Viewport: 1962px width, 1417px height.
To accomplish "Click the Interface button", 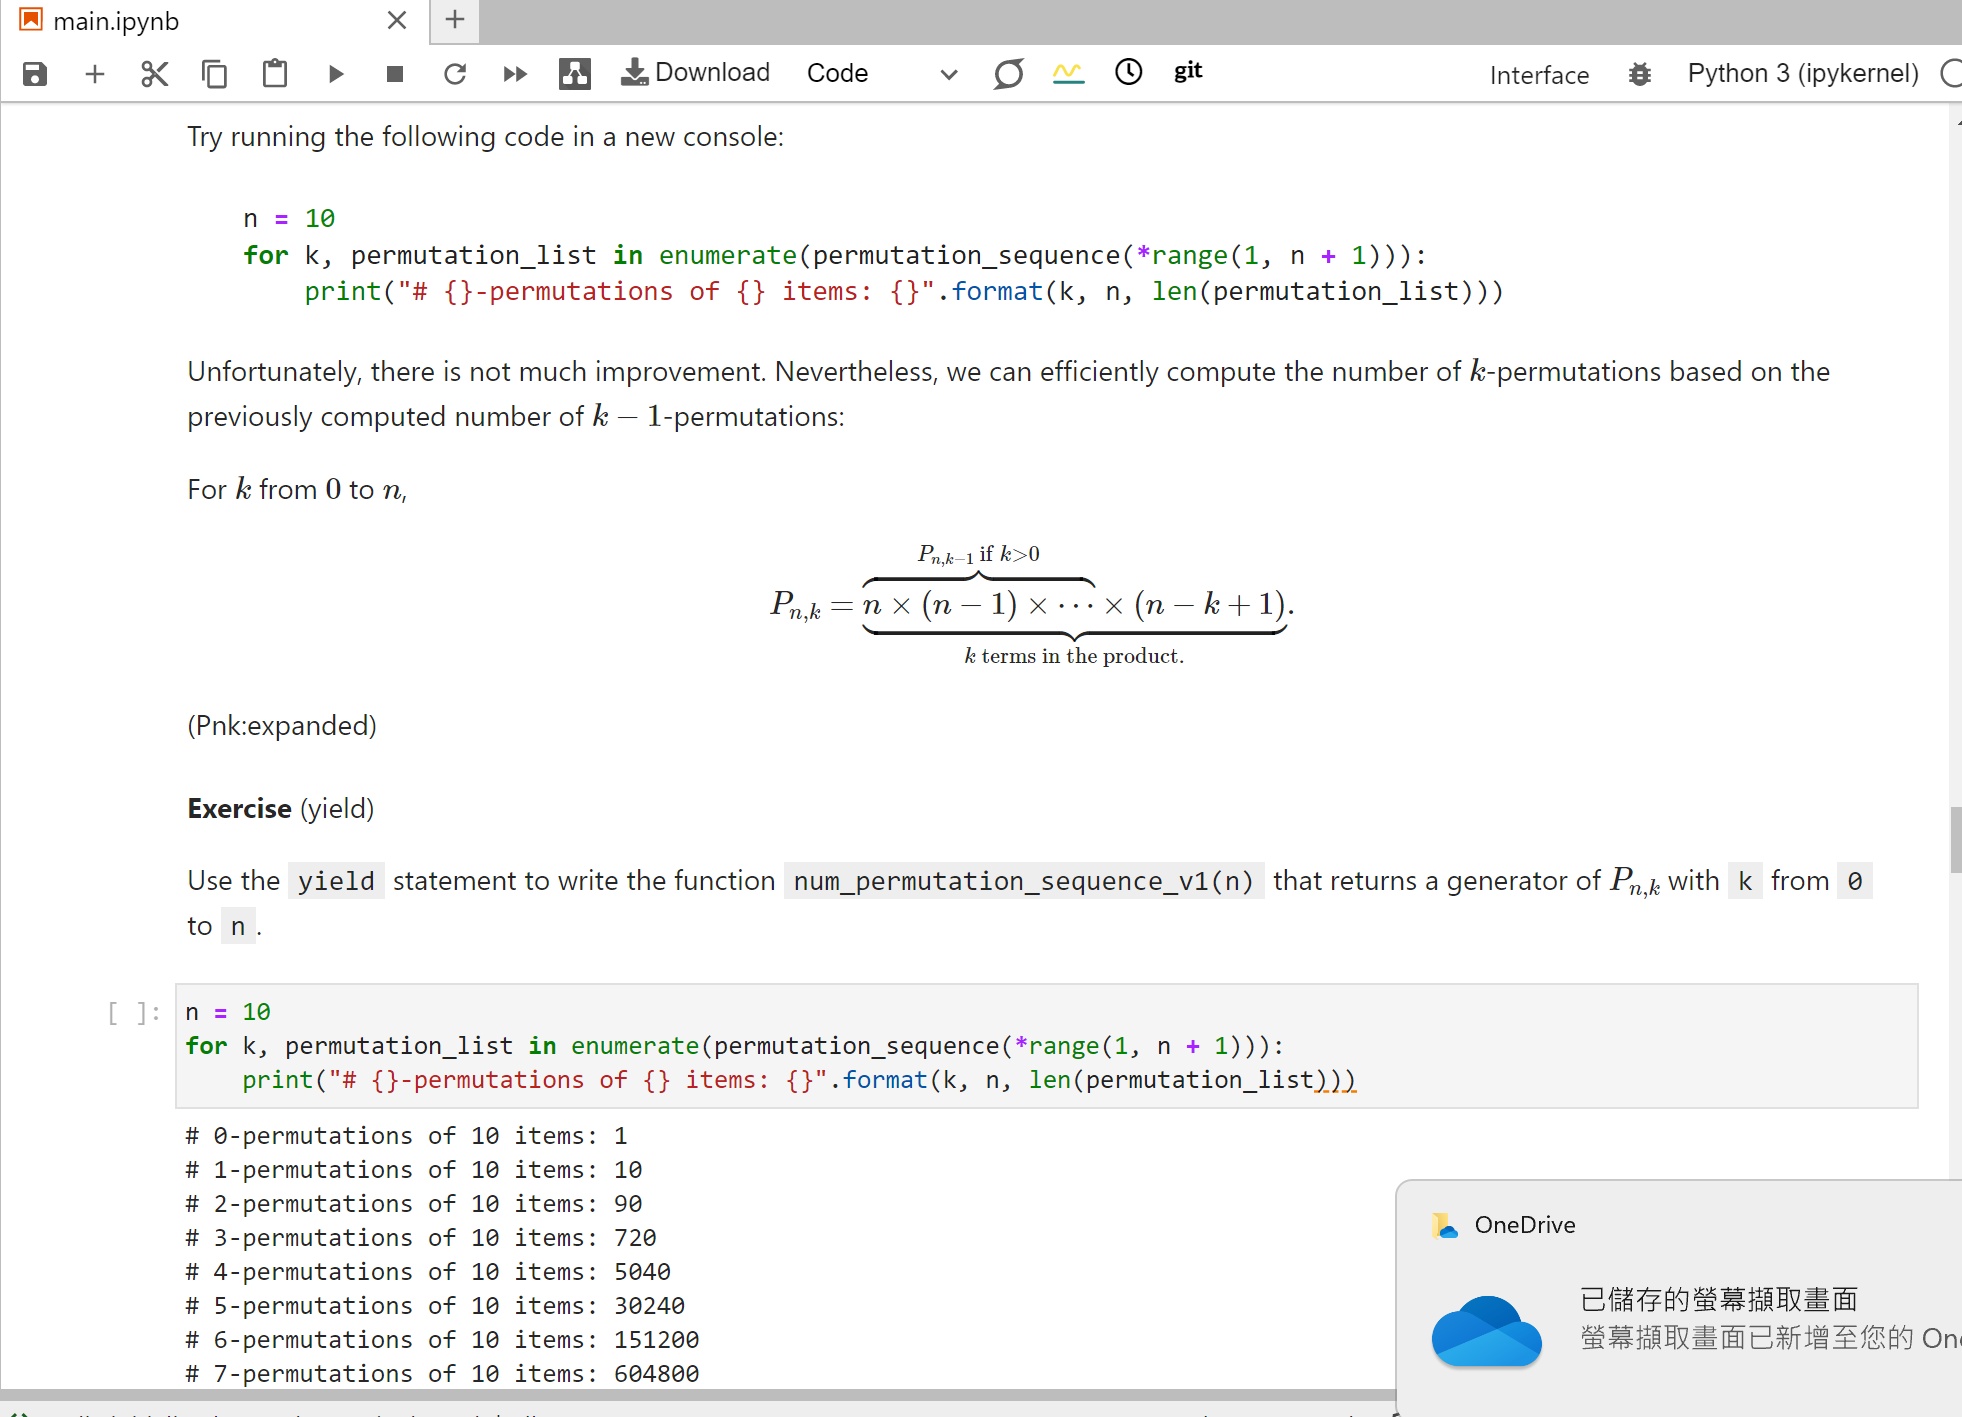I will click(x=1538, y=75).
